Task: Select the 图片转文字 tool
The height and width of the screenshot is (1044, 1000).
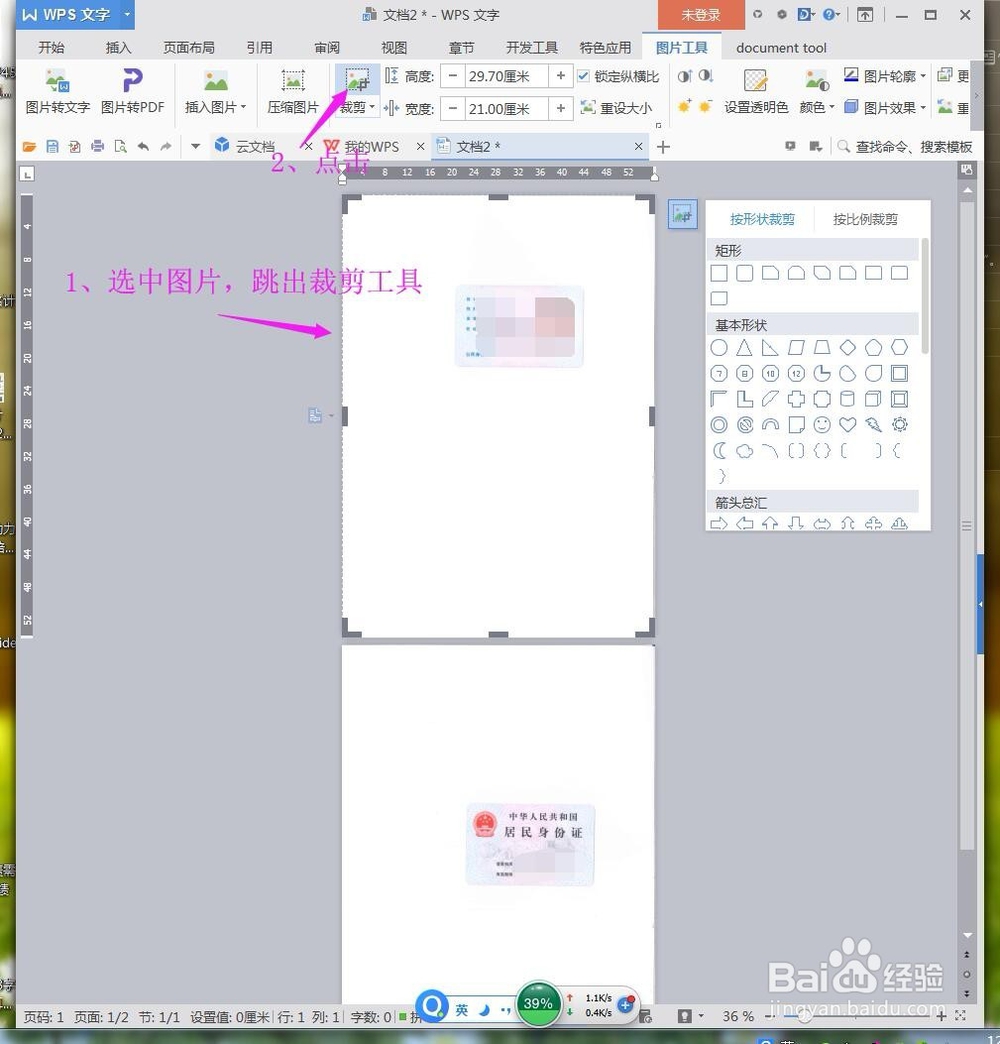Action: coord(56,90)
